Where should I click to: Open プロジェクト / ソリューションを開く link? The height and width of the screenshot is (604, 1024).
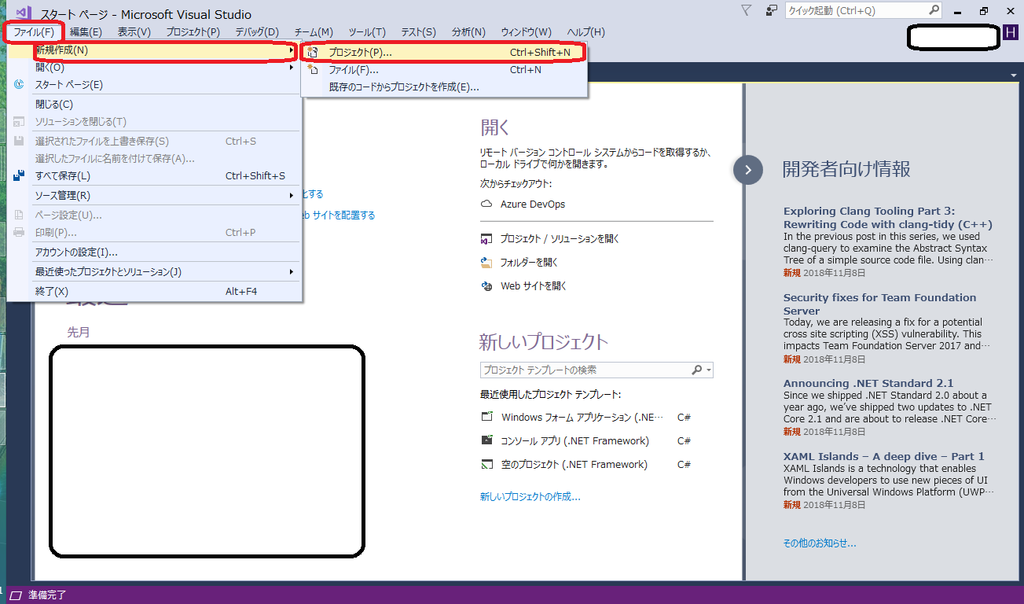(560, 239)
